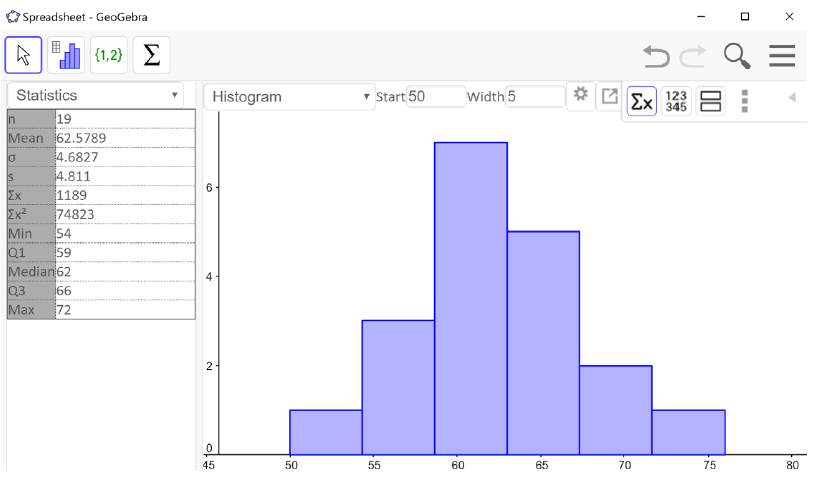Select the Mean value 62.5789
The width and height of the screenshot is (823, 479).
click(81, 138)
